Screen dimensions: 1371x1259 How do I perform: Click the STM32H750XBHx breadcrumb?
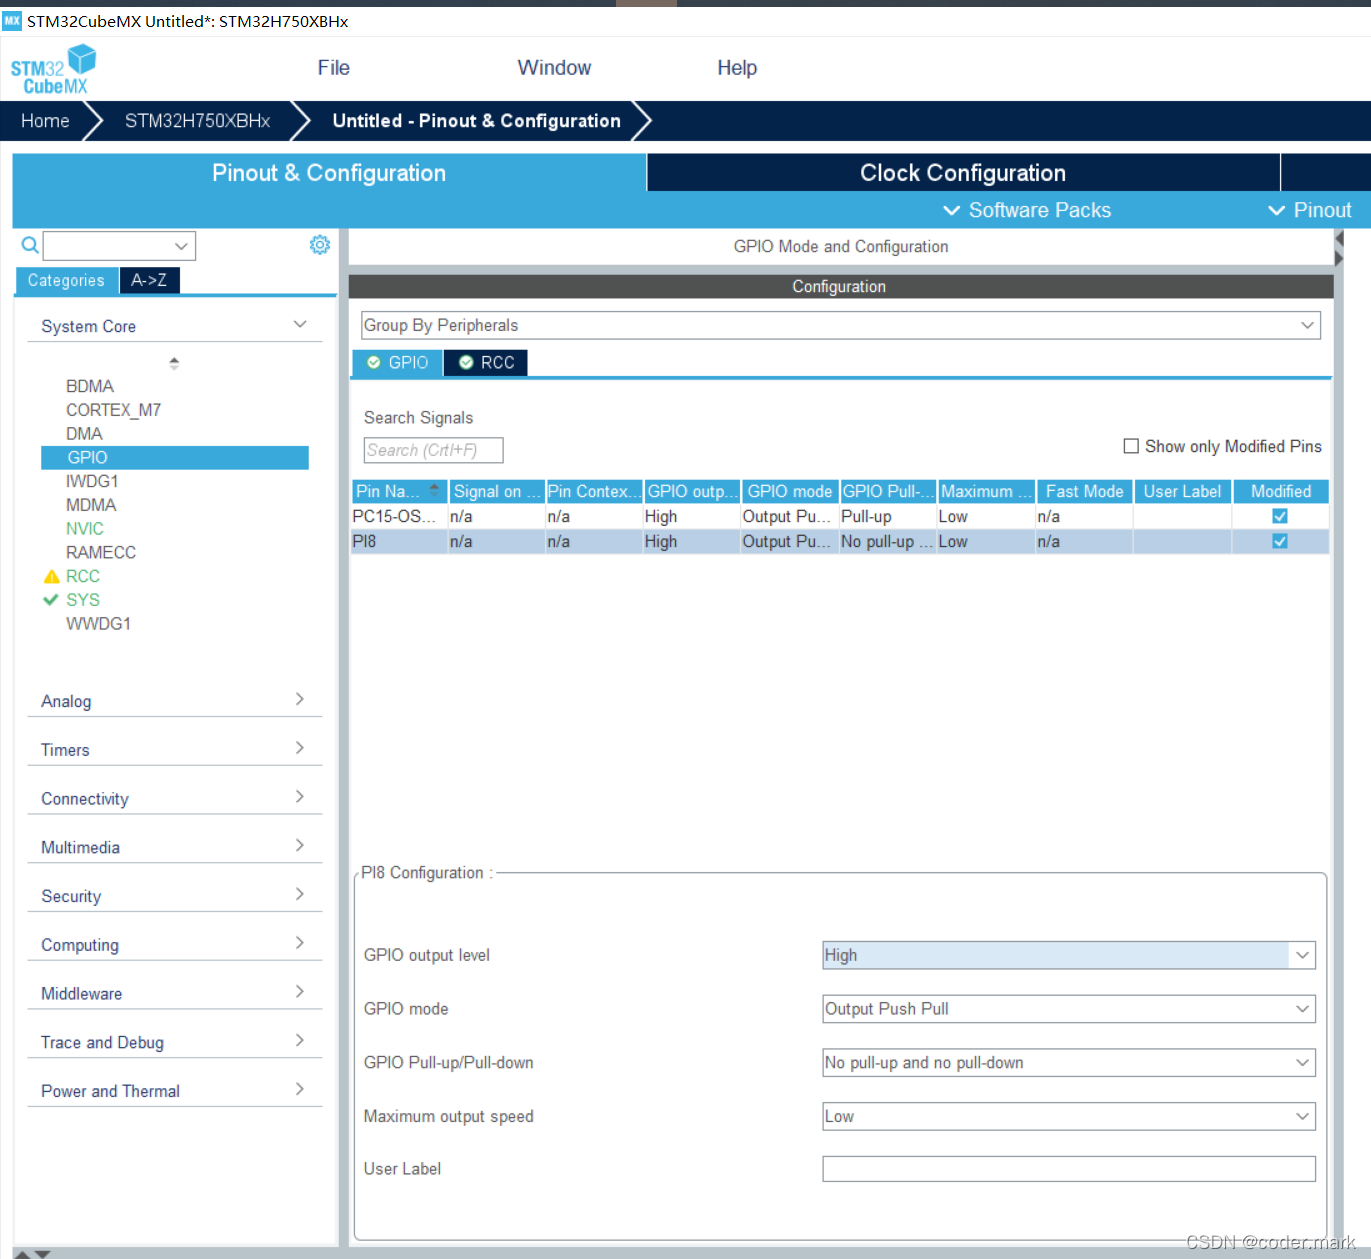tap(198, 121)
